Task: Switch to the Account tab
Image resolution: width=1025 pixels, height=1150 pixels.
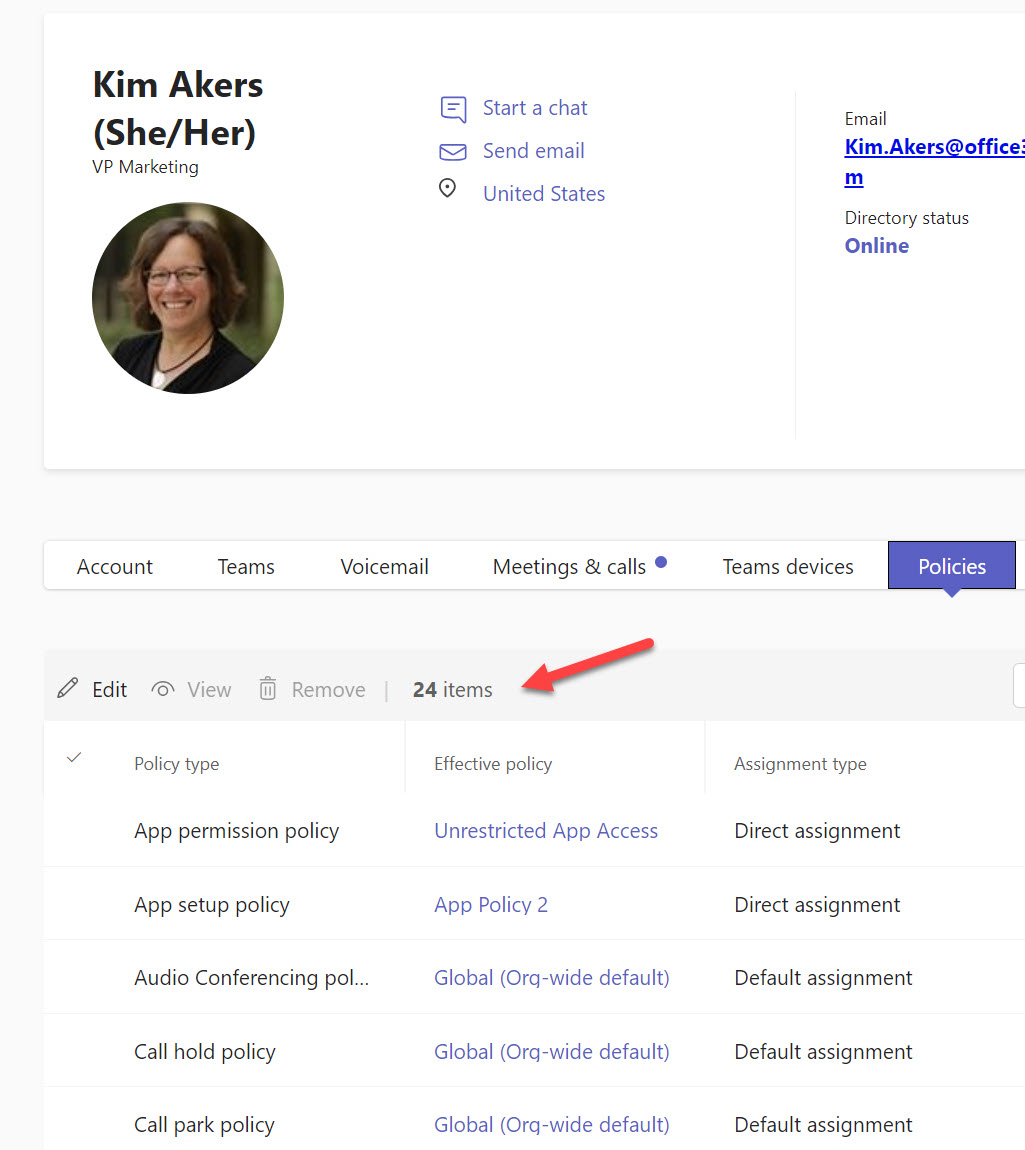Action: 114,566
